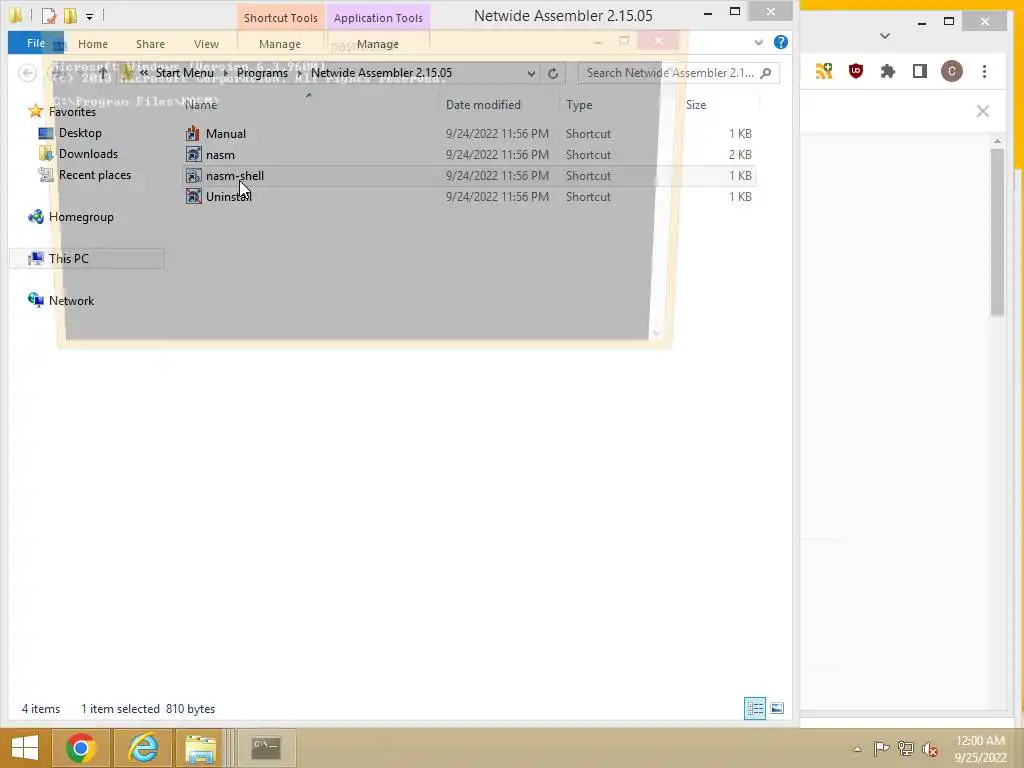Open Google Chrome from the taskbar
1024x768 pixels.
pyautogui.click(x=80, y=748)
